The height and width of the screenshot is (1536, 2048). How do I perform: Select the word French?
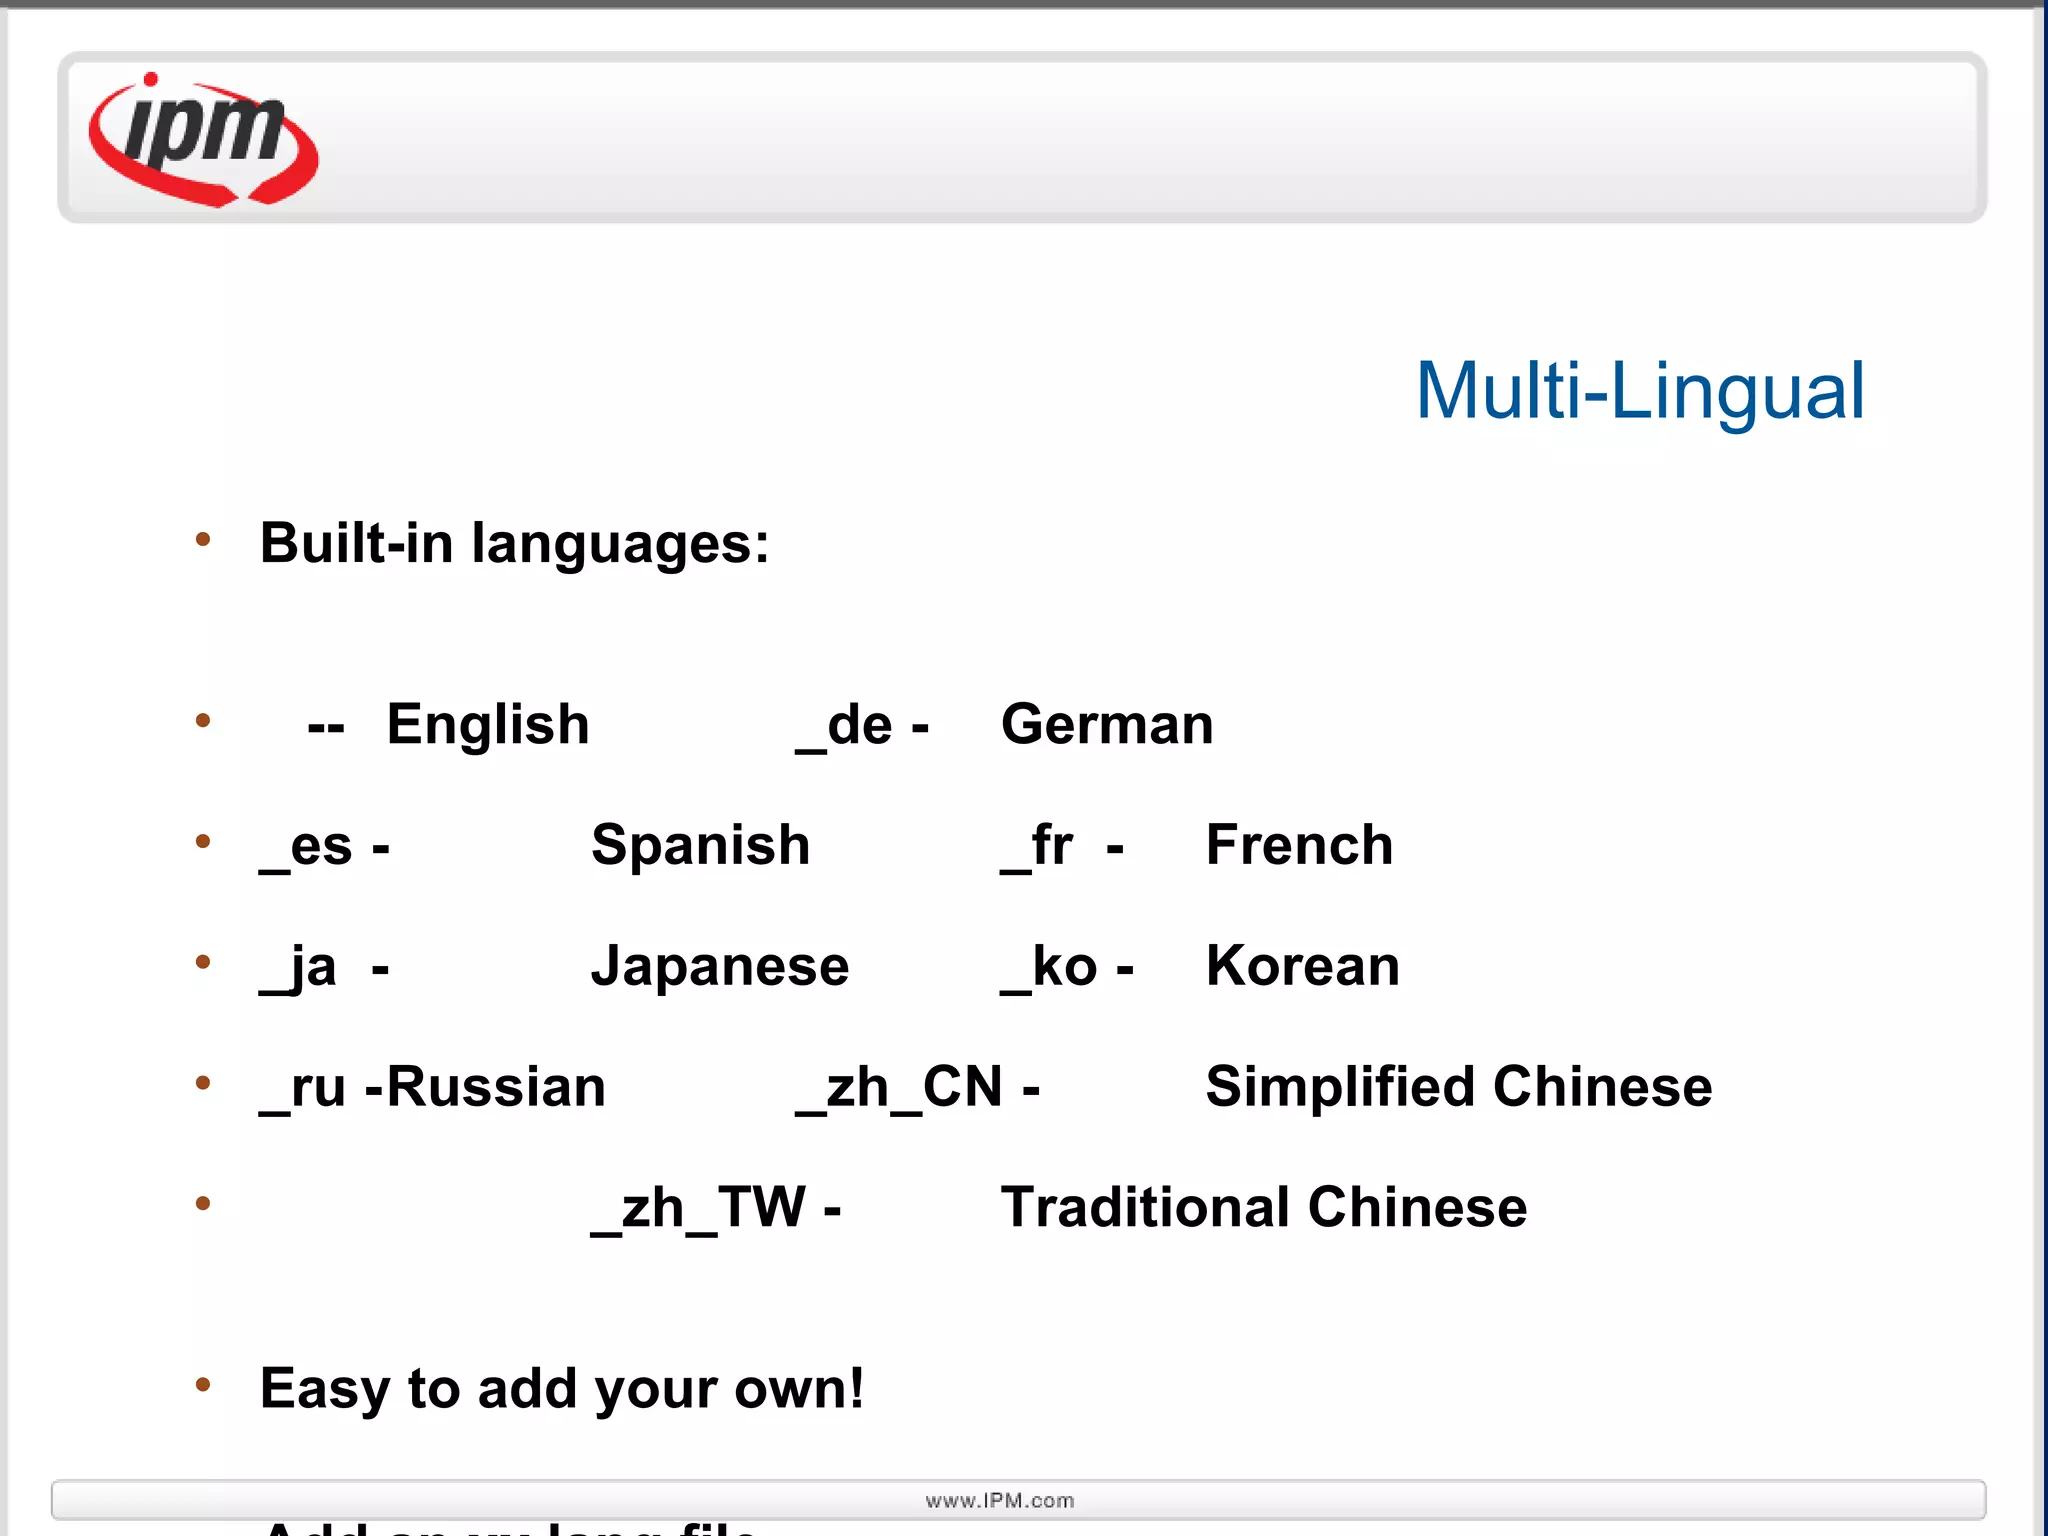1299,846
